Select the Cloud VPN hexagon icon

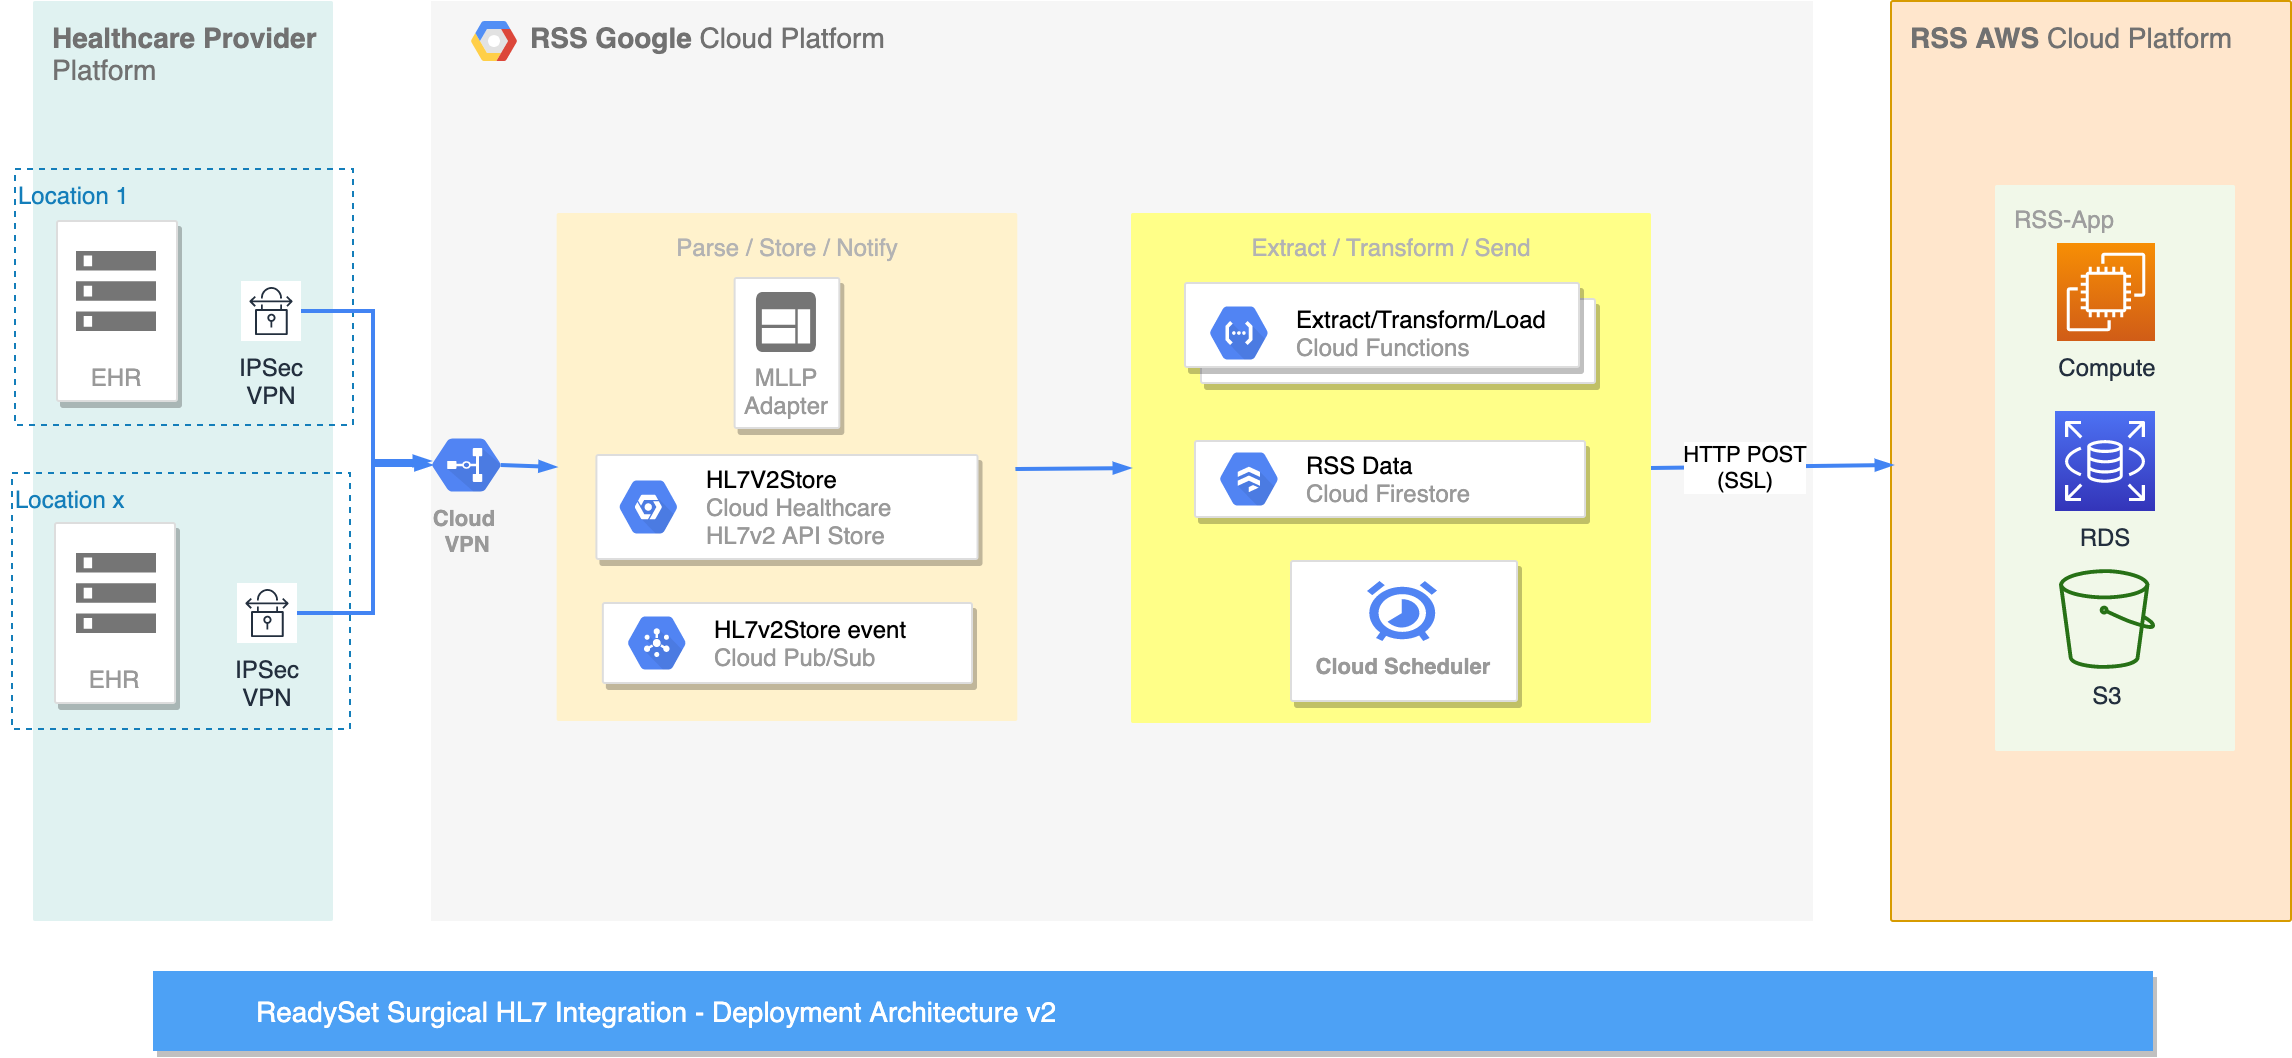click(x=466, y=465)
